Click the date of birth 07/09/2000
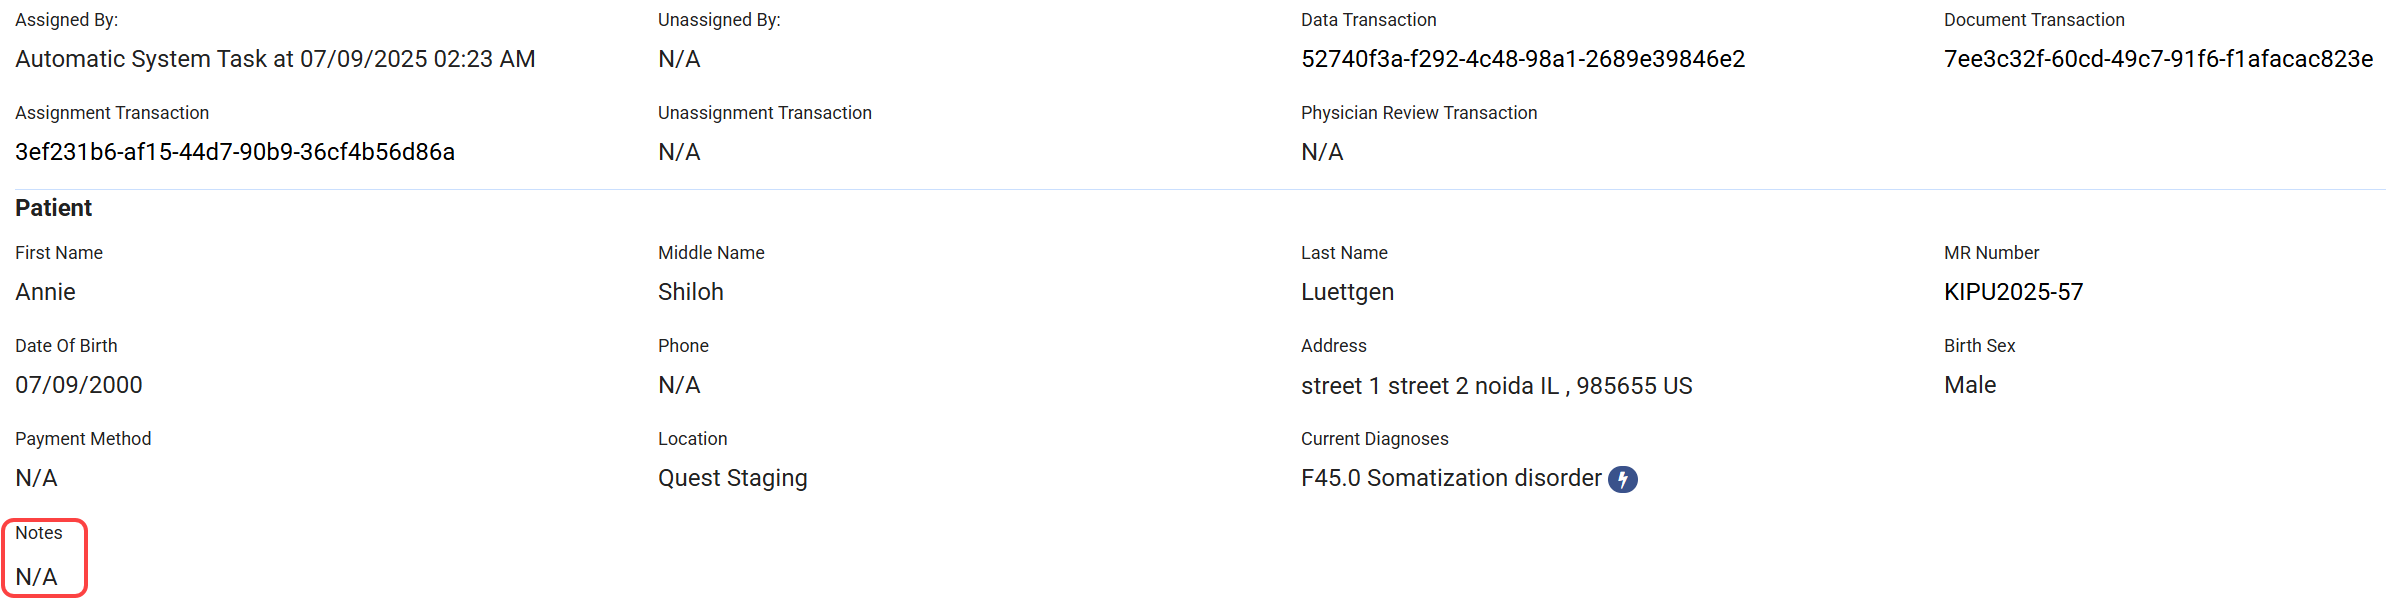The image size is (2386, 604). click(x=79, y=385)
